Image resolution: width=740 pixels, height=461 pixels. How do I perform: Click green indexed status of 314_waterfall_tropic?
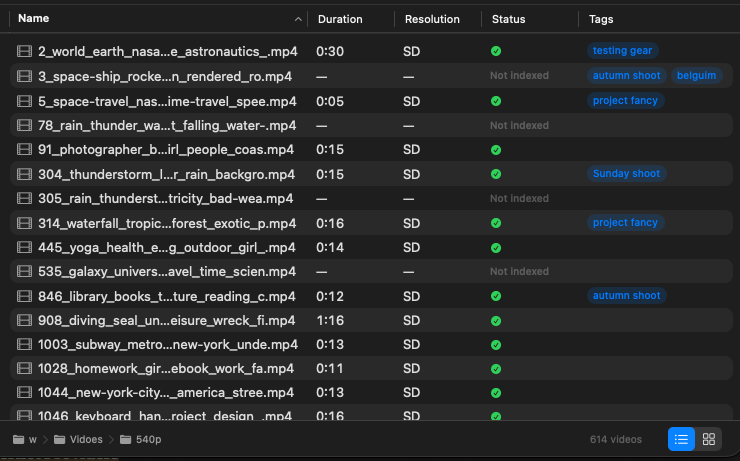point(496,223)
